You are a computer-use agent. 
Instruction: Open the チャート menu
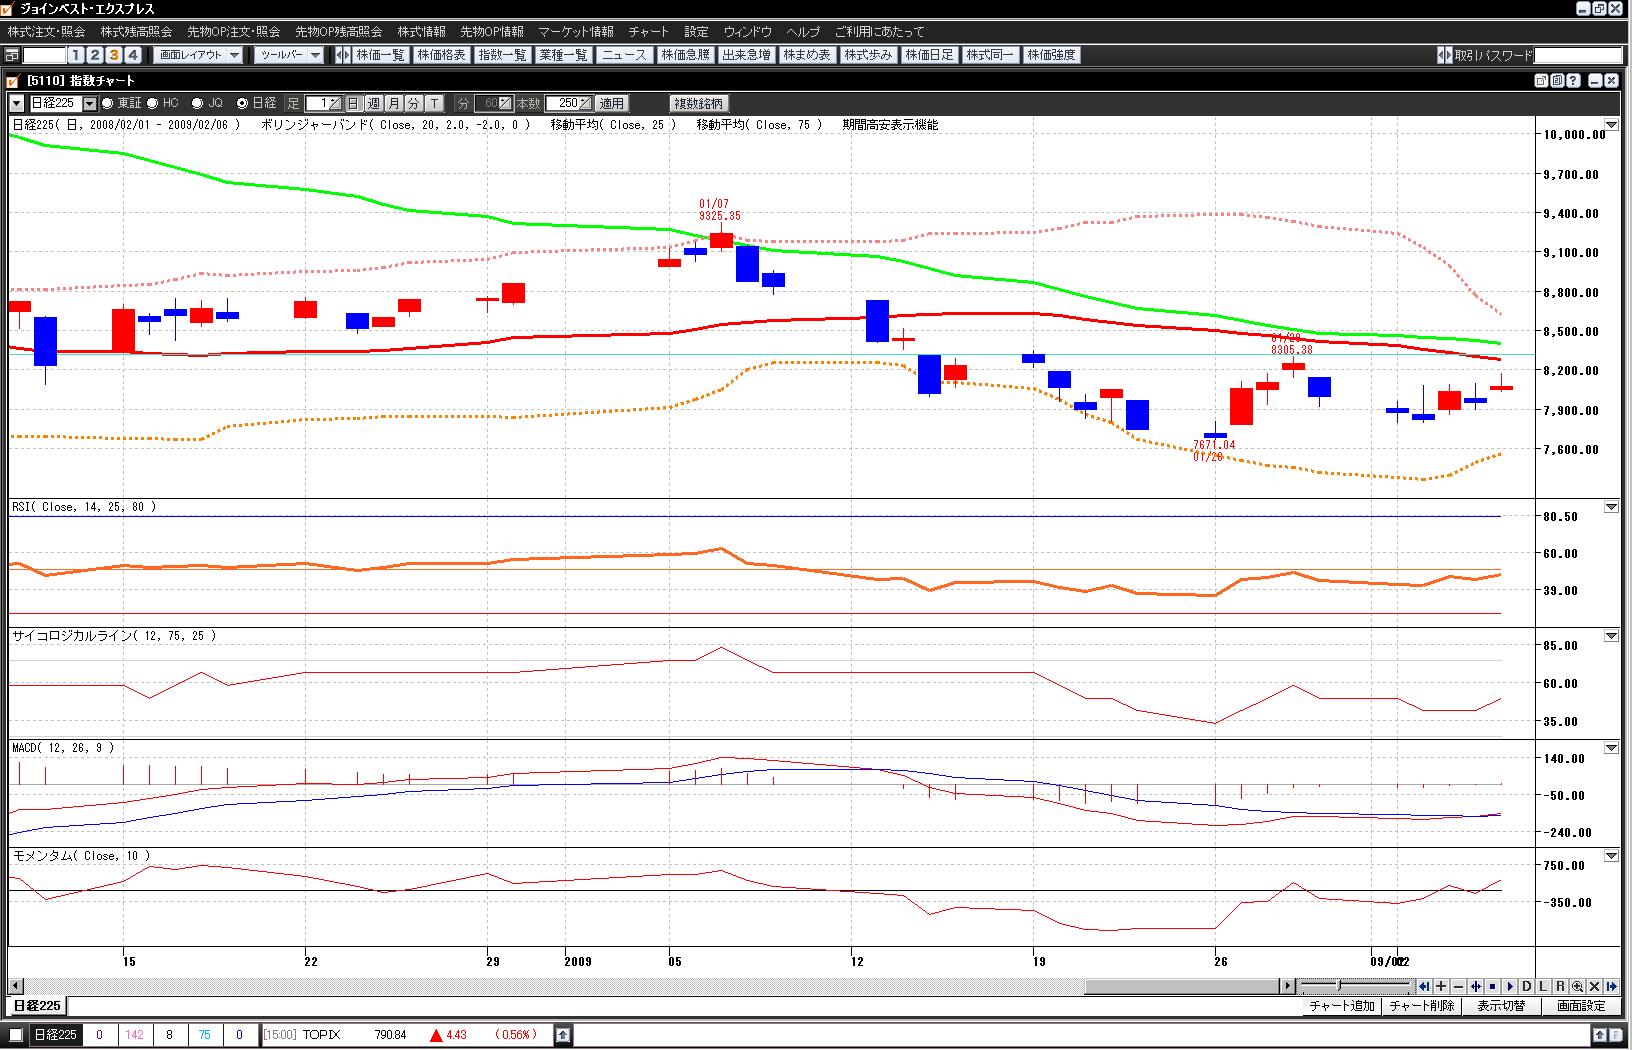(x=648, y=32)
